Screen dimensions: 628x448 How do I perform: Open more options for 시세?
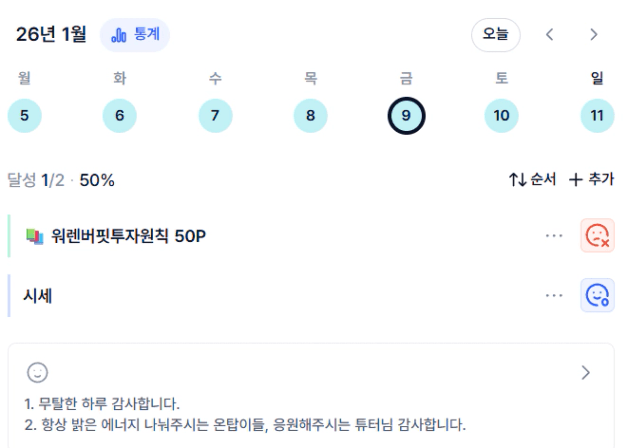[554, 295]
